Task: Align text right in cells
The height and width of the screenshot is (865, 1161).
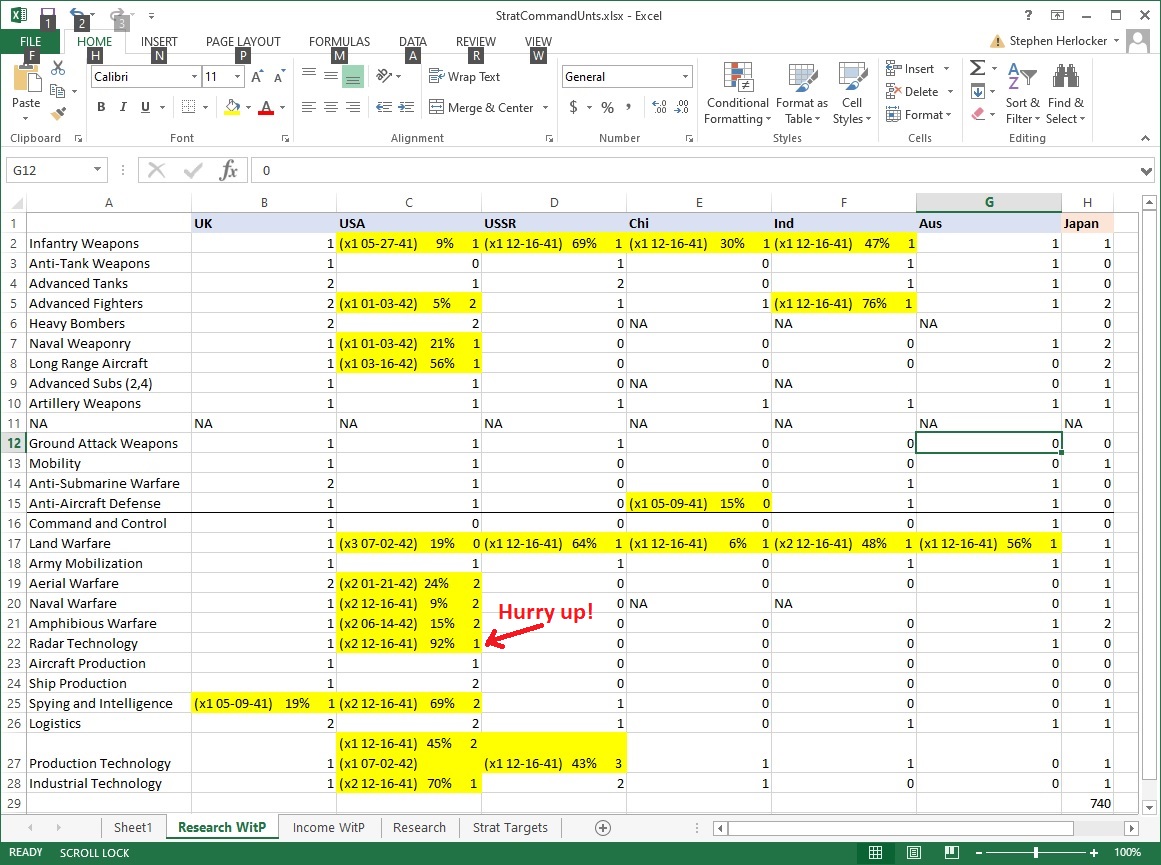Action: point(353,107)
